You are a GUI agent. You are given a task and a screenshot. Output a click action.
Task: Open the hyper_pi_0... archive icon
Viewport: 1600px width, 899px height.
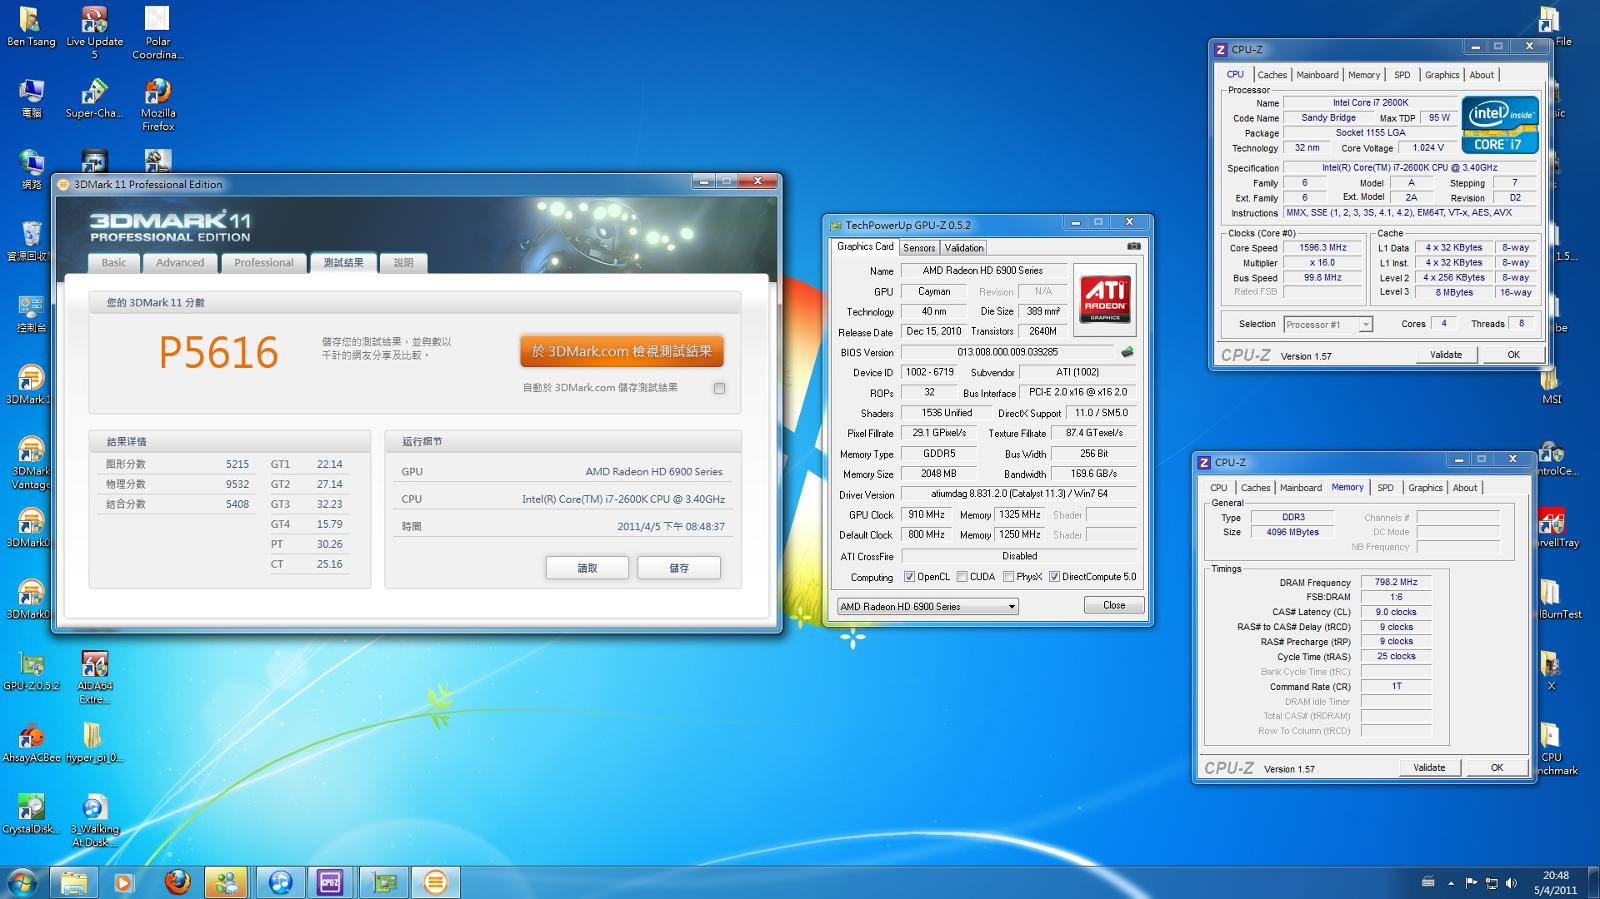(94, 742)
